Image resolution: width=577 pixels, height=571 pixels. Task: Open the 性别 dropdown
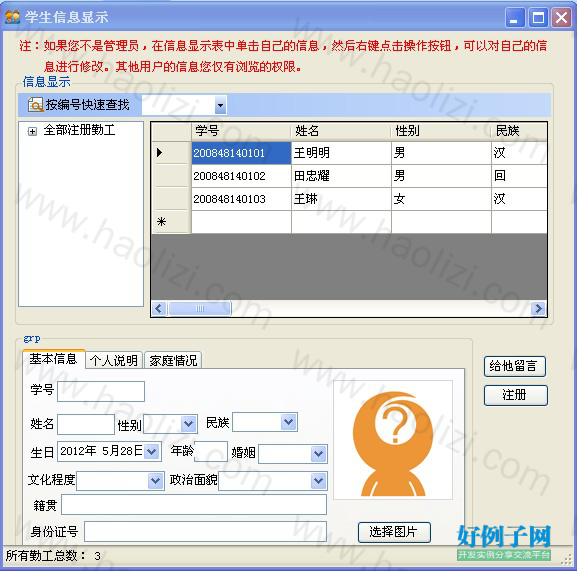189,424
